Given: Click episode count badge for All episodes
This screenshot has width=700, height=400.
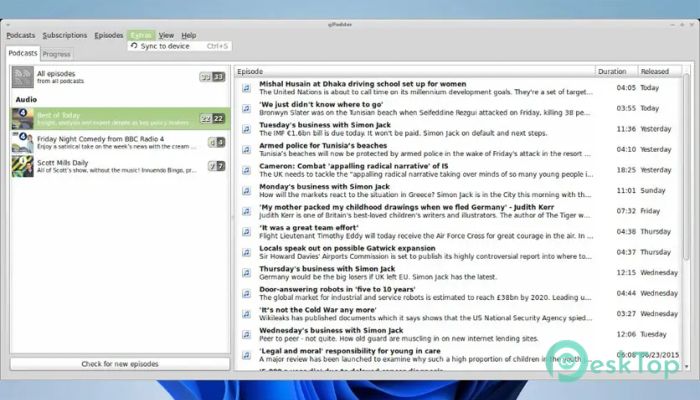Looking at the screenshot, I should tap(212, 77).
